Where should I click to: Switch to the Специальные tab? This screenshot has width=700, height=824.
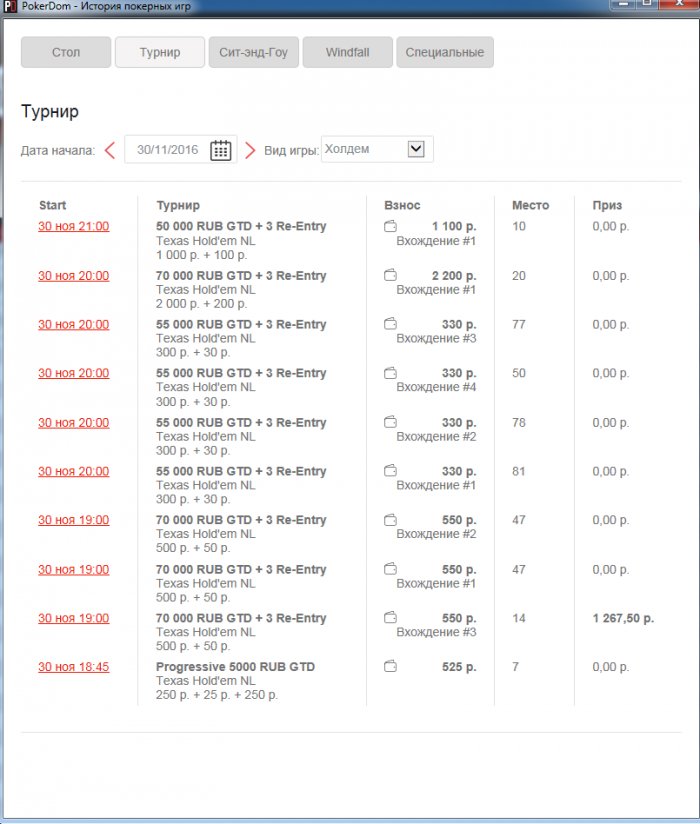444,52
